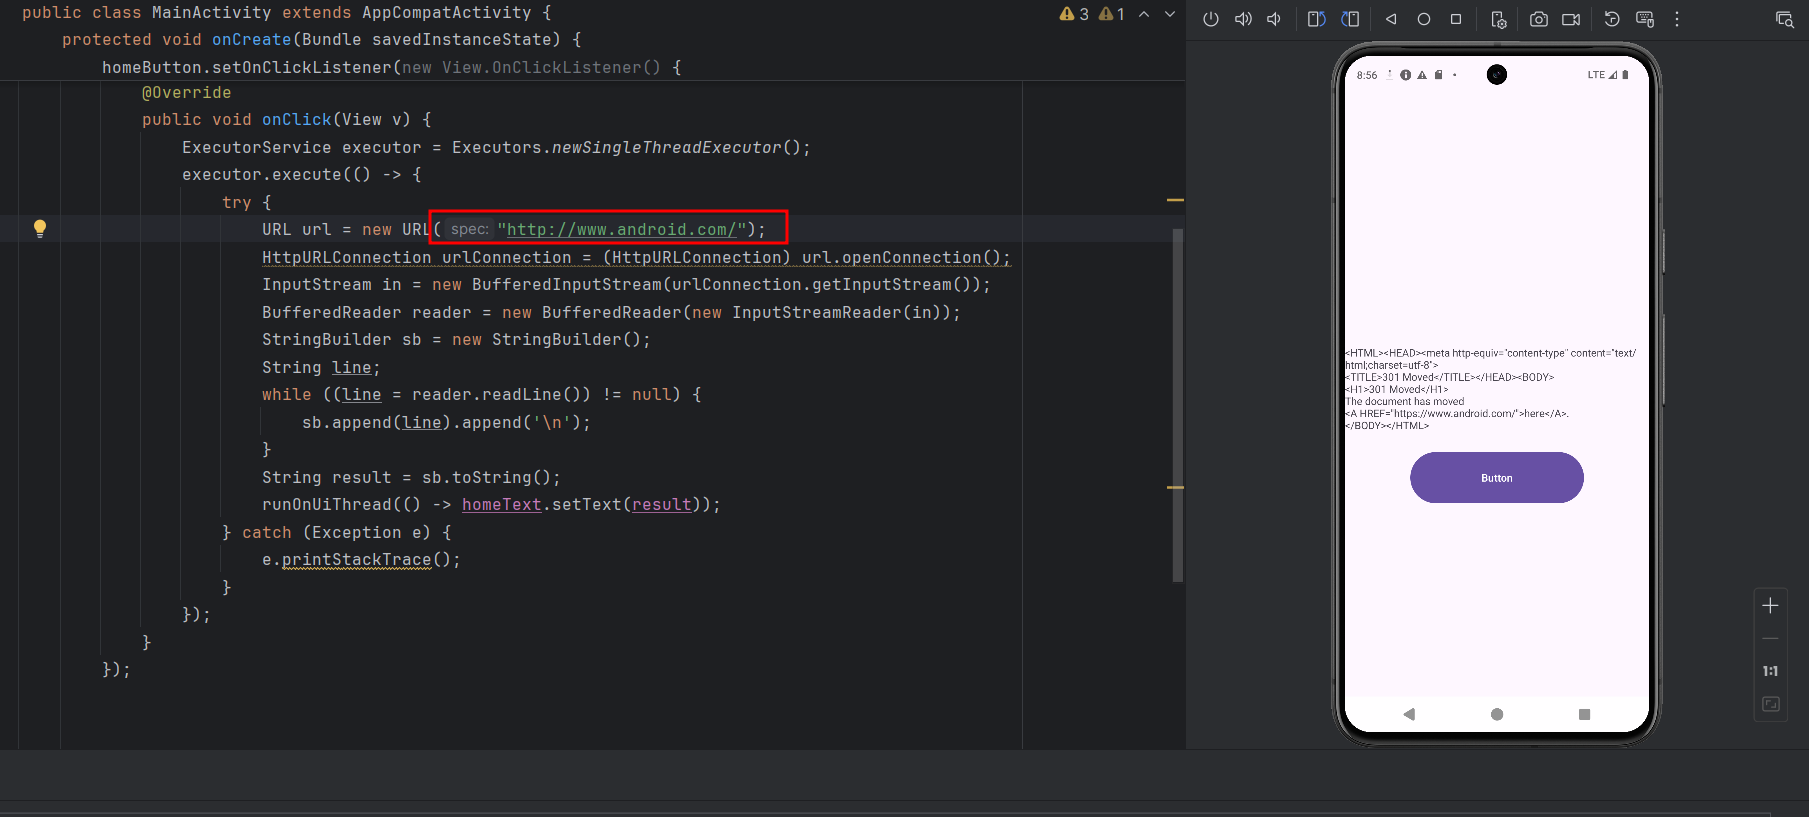
Task: Click the emulator volume down icon
Action: [x=1274, y=19]
